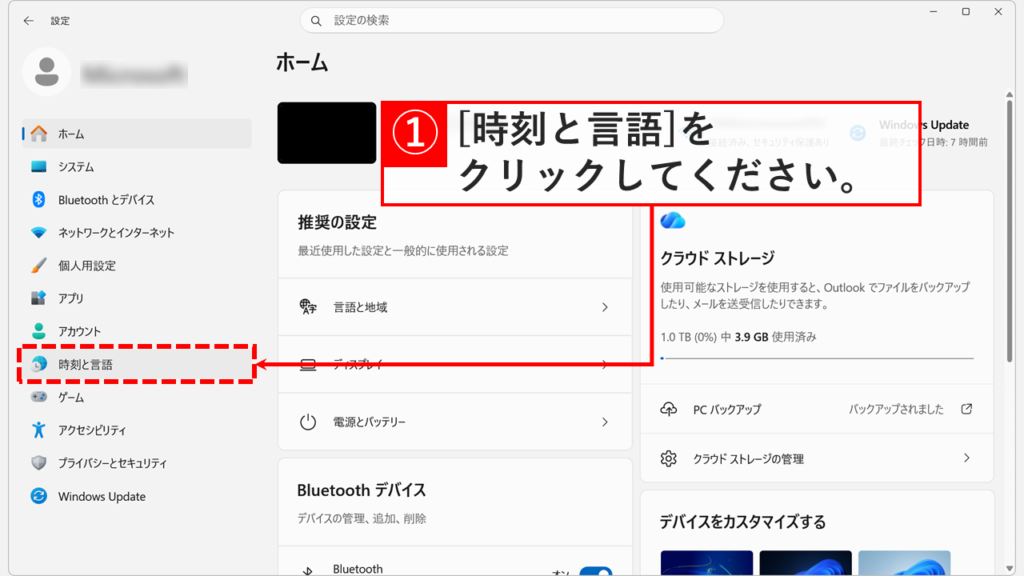Open PC バックアップ row
This screenshot has width=1024, height=576.
coord(817,409)
